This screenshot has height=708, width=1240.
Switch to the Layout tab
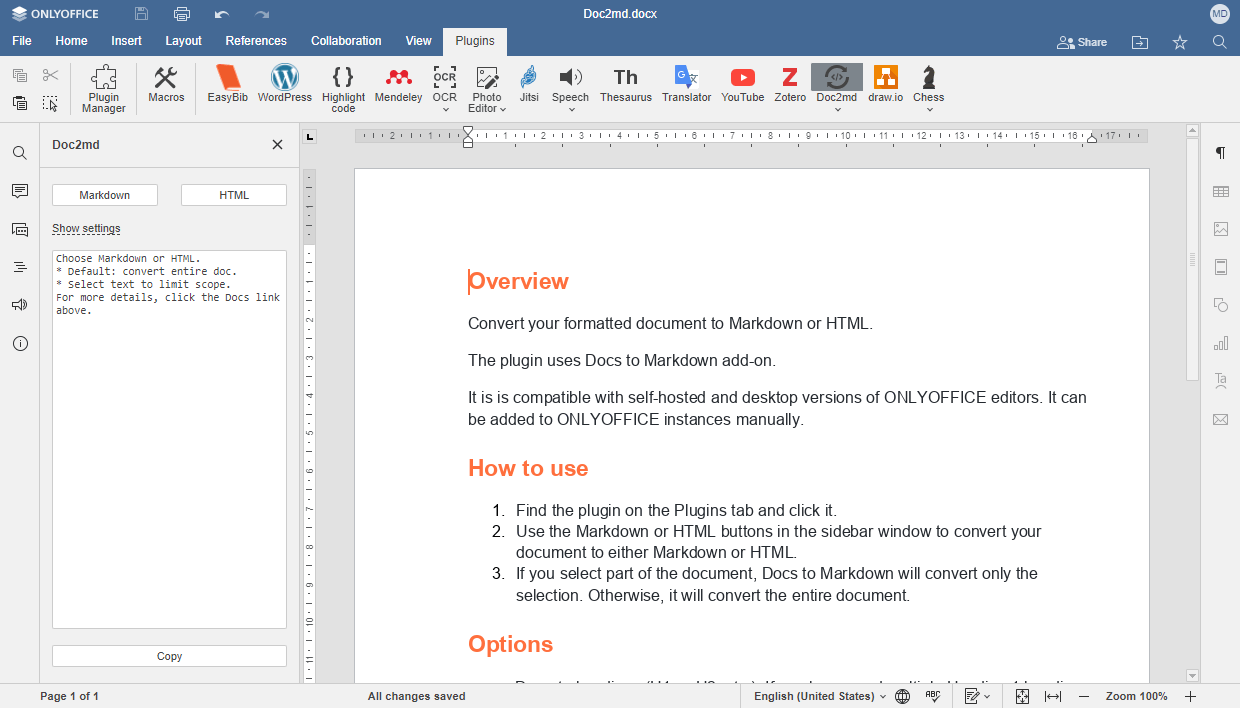click(x=183, y=41)
